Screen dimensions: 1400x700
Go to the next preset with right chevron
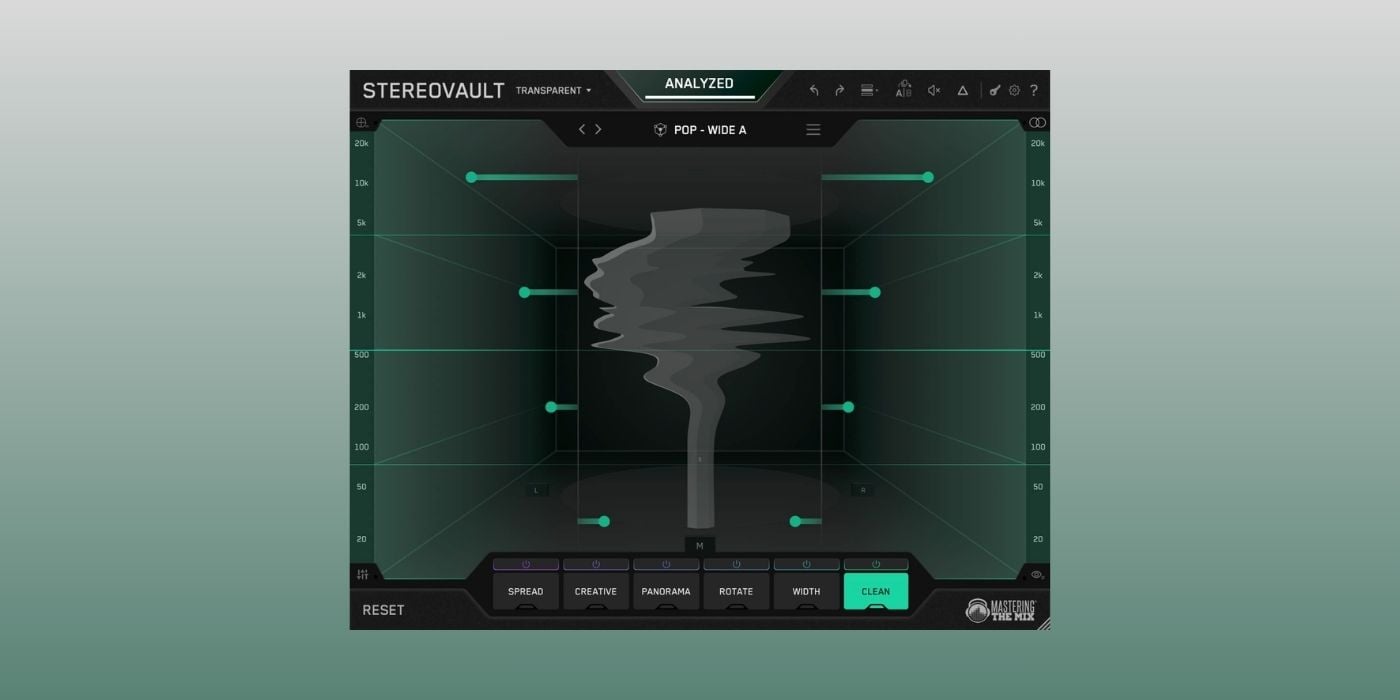point(598,129)
